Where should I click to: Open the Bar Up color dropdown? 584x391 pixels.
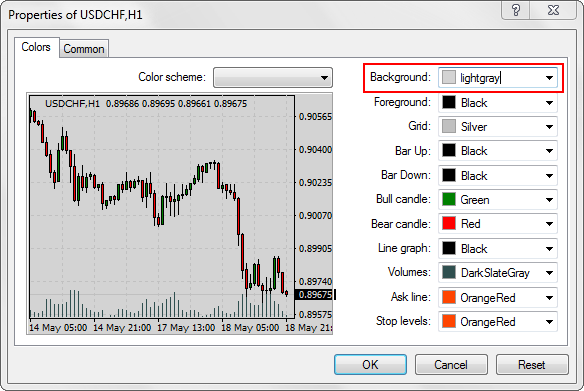point(498,151)
